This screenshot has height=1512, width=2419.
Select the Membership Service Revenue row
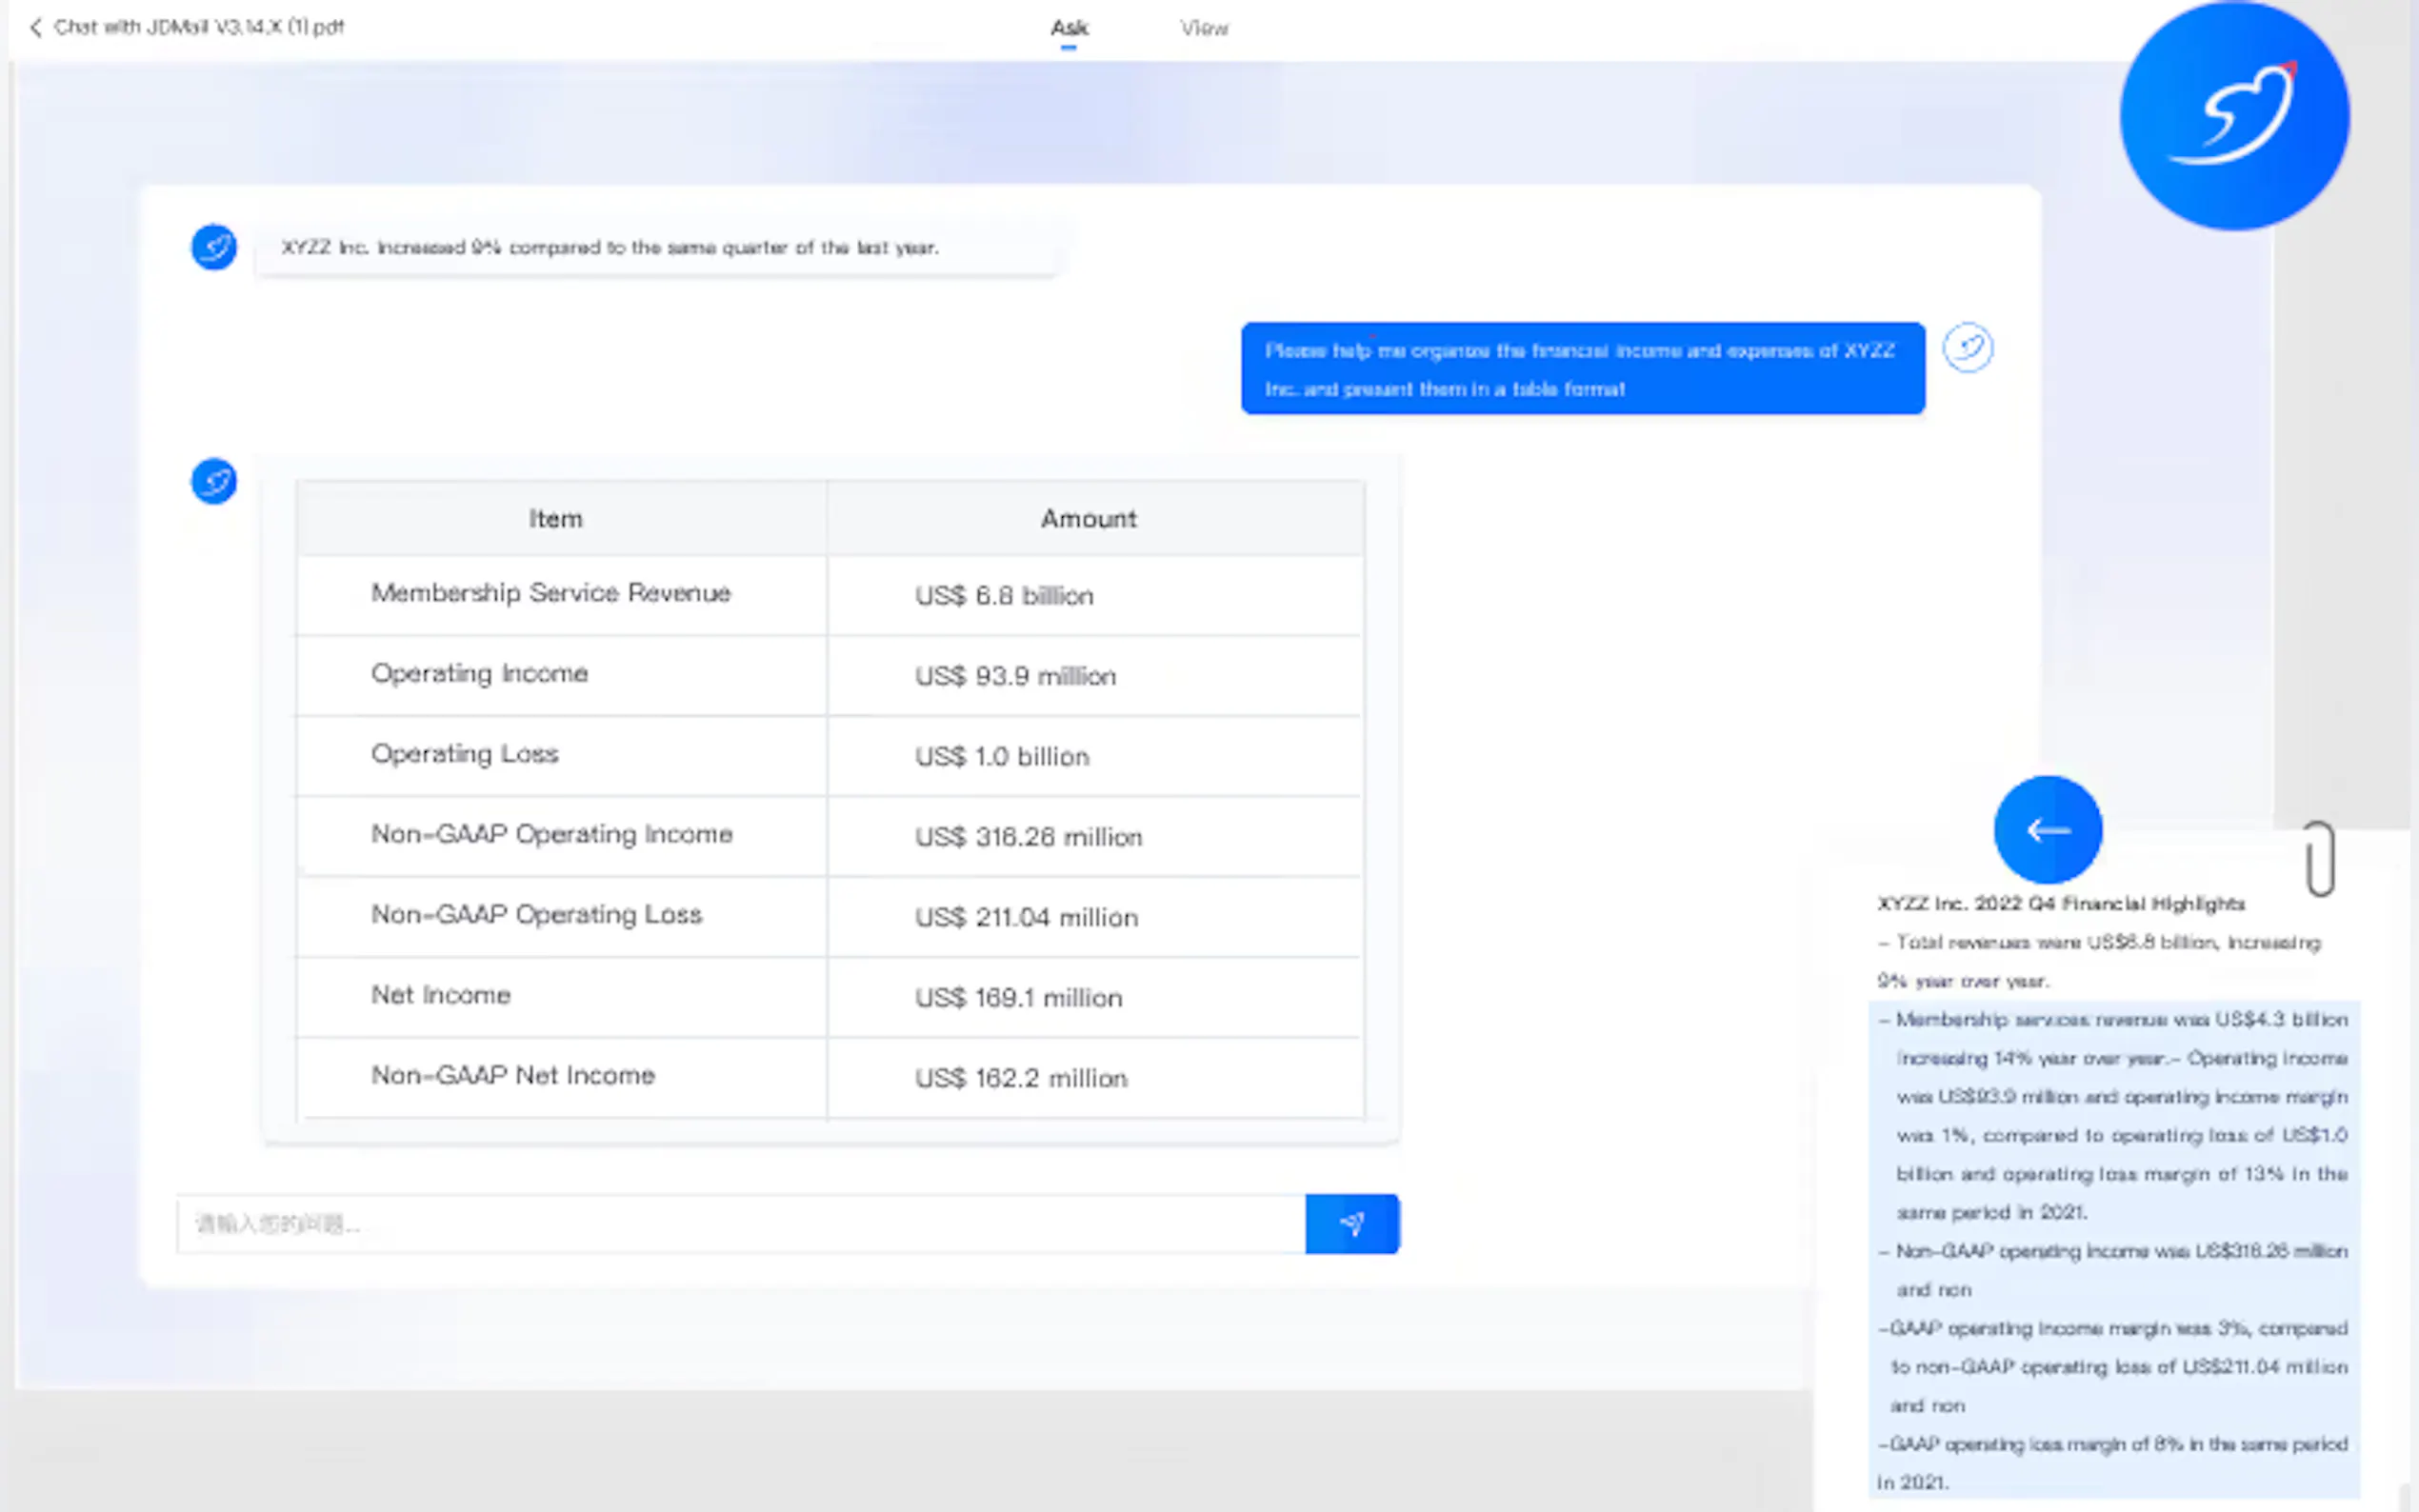551,594
